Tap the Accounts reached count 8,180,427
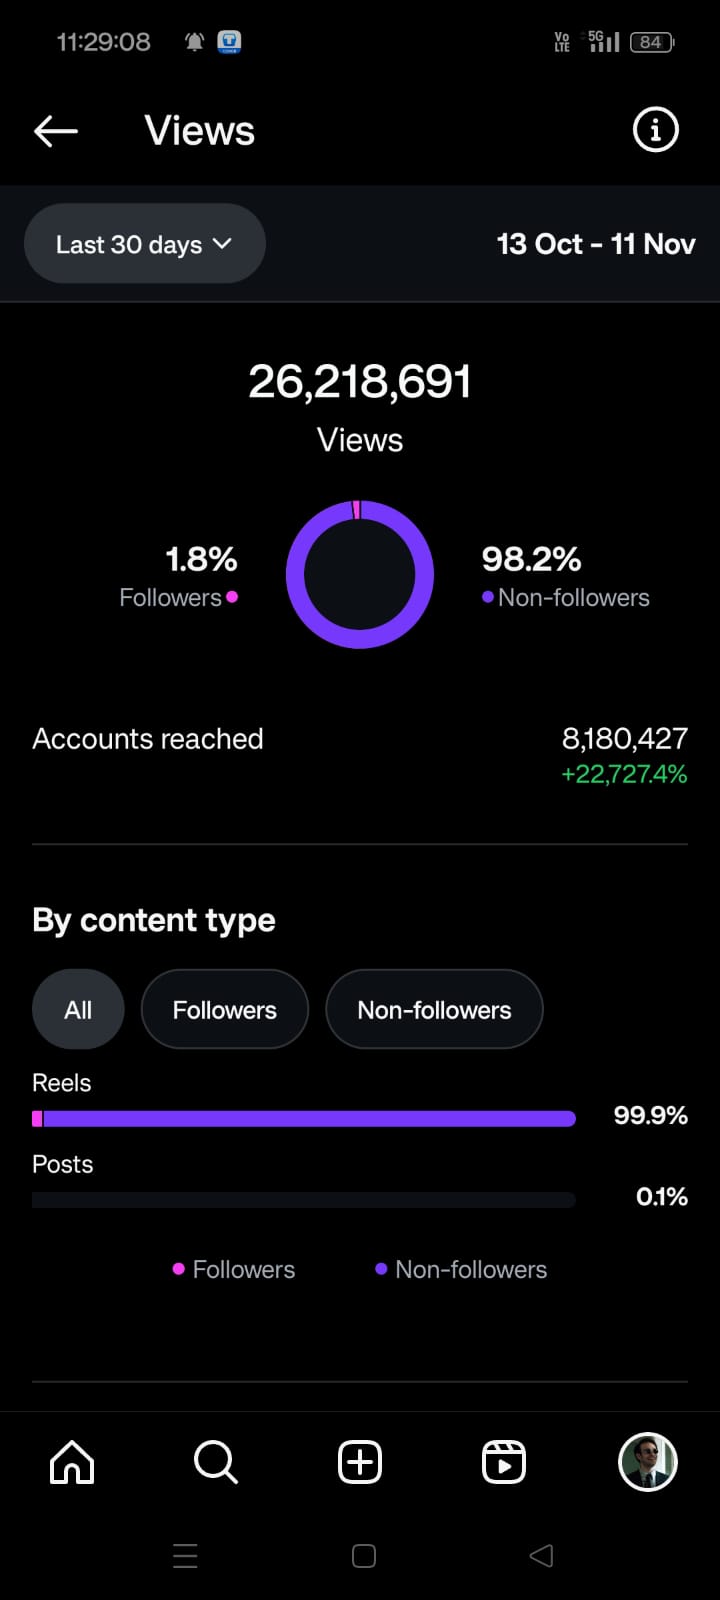This screenshot has height=1600, width=720. 624,739
